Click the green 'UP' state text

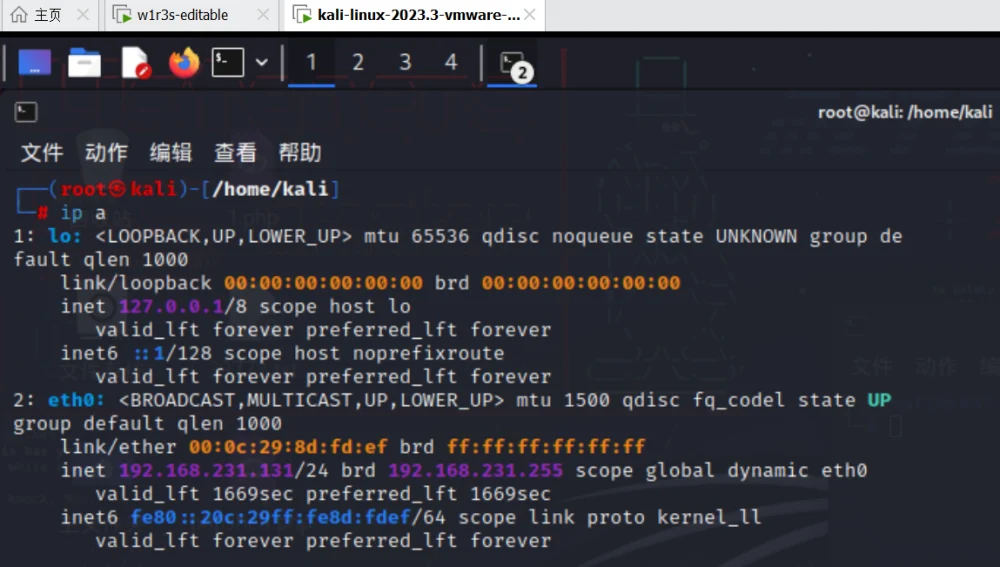(879, 400)
